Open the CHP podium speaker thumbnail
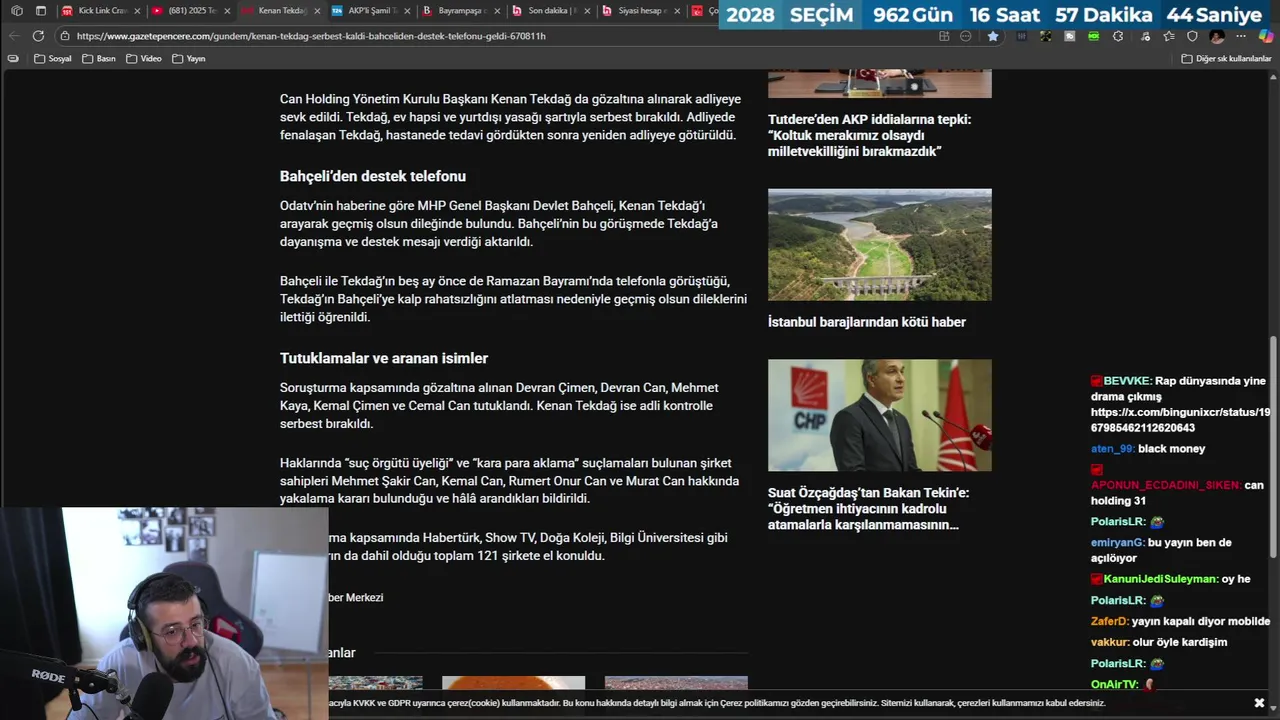This screenshot has width=1280, height=720. pos(880,415)
